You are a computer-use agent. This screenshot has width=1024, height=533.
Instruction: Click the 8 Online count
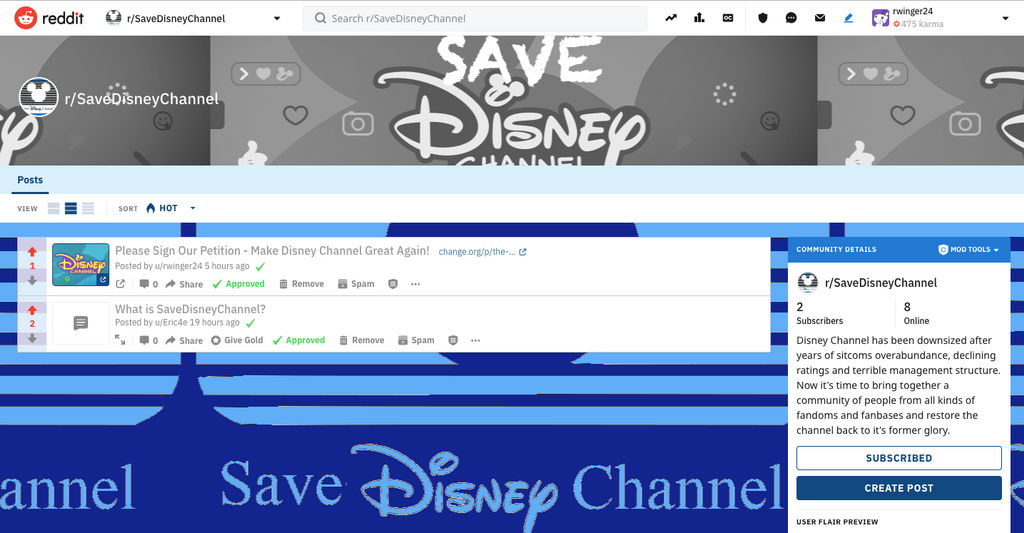click(x=916, y=314)
